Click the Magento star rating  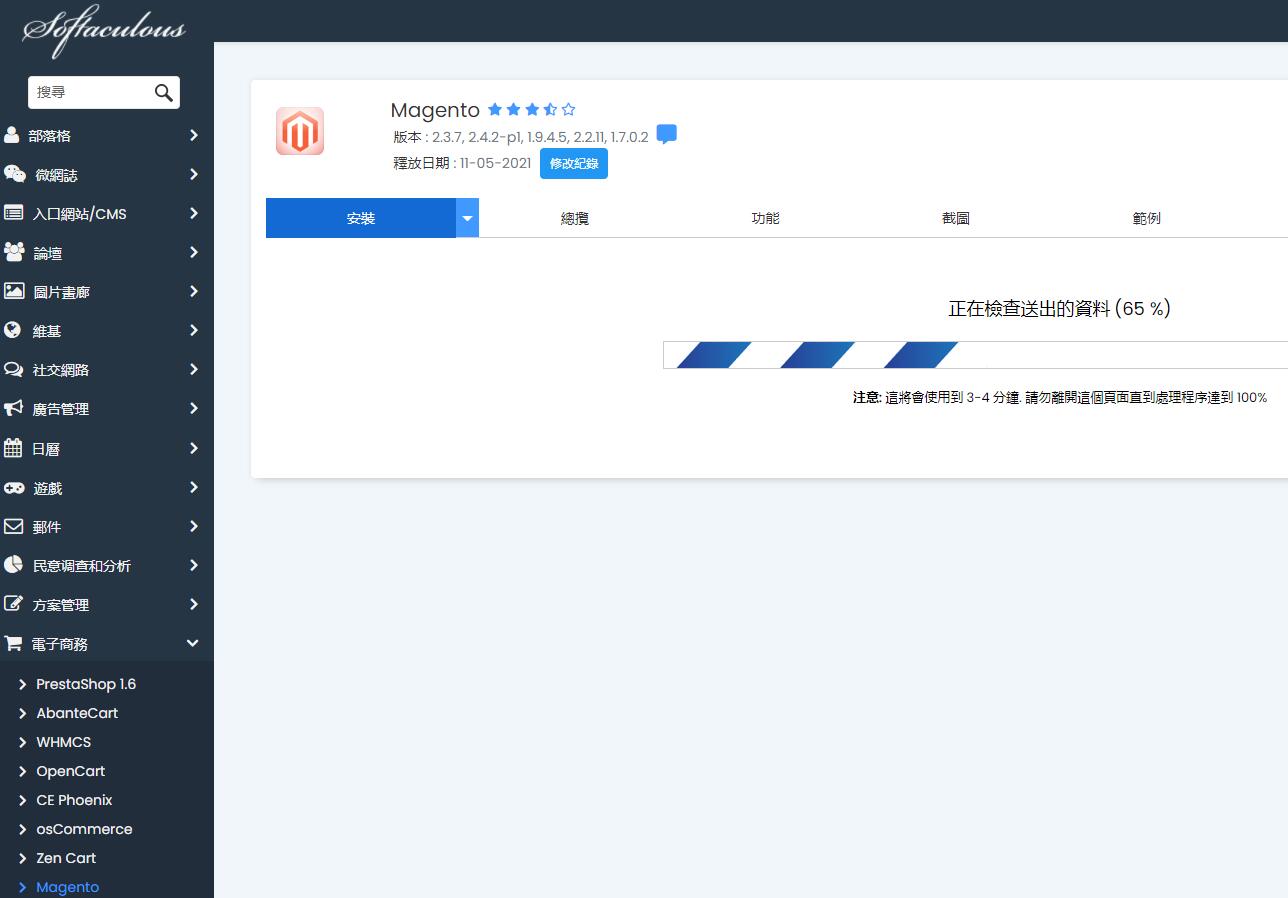click(x=532, y=110)
